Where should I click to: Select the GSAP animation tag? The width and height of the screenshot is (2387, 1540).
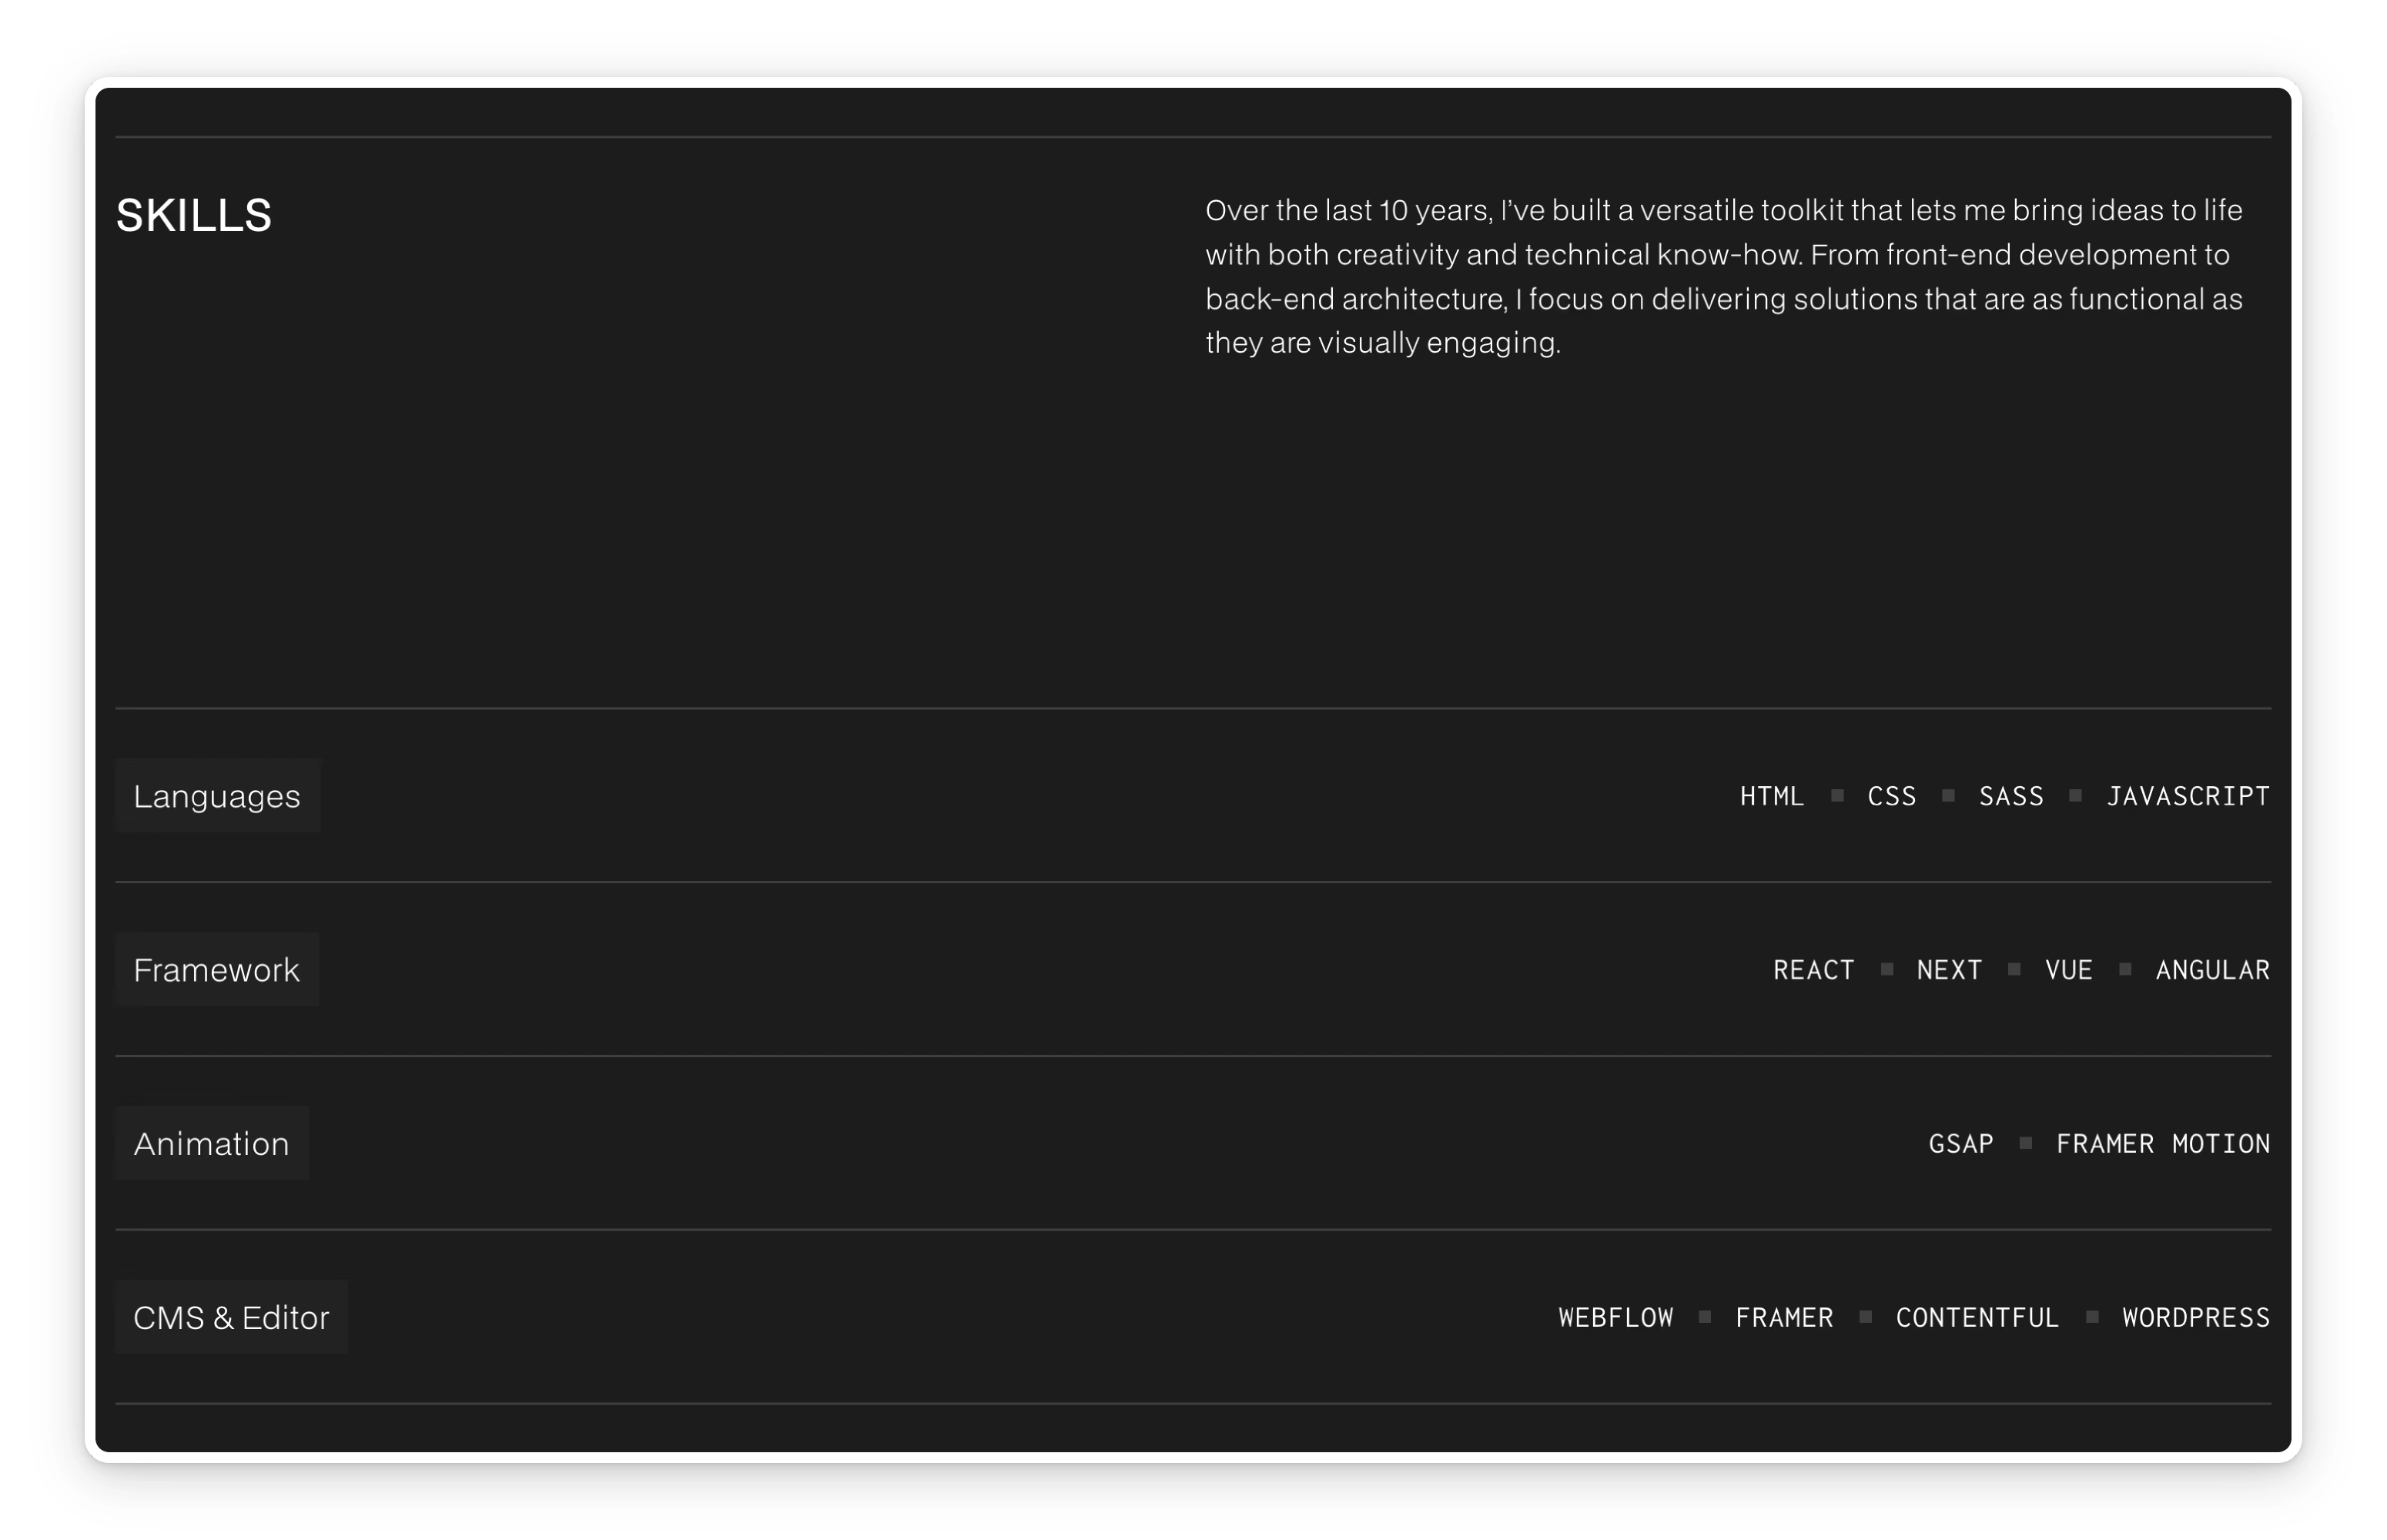[x=1960, y=1145]
